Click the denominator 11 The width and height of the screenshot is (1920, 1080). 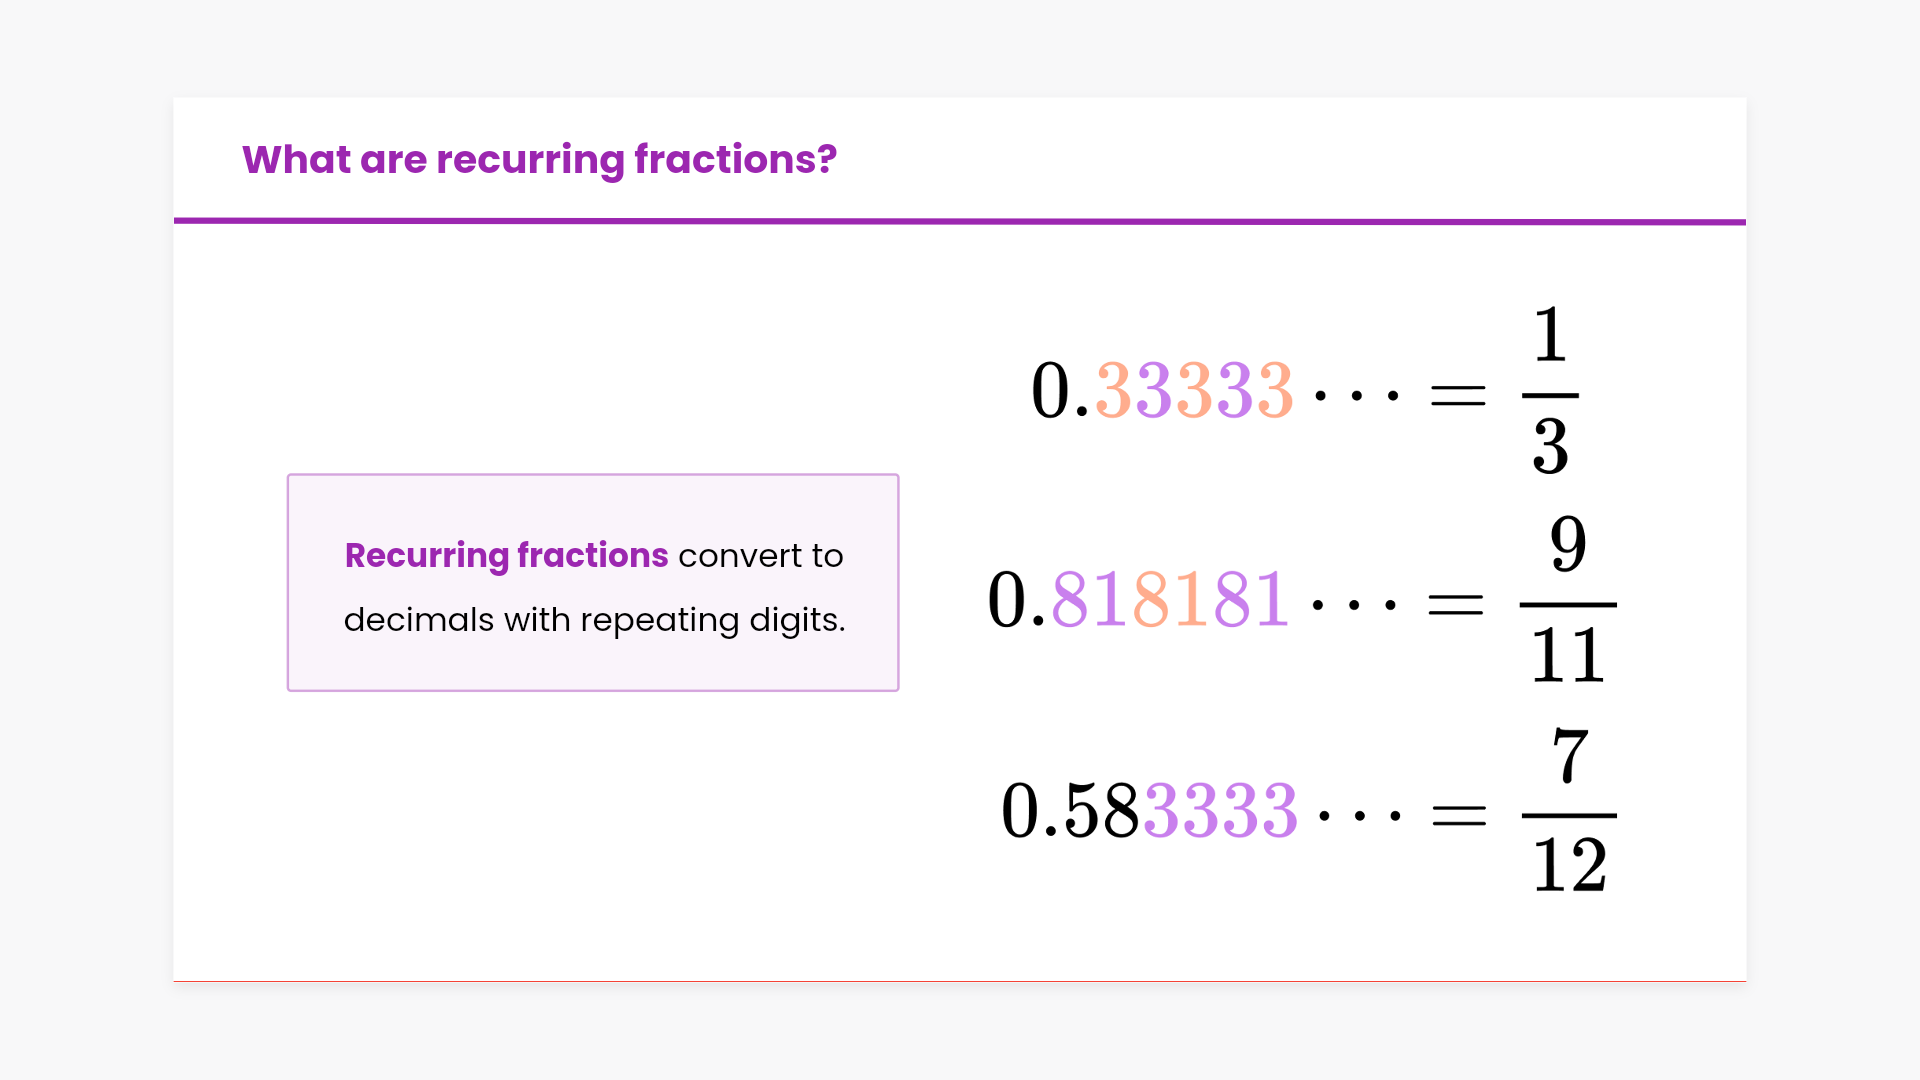tap(1568, 656)
